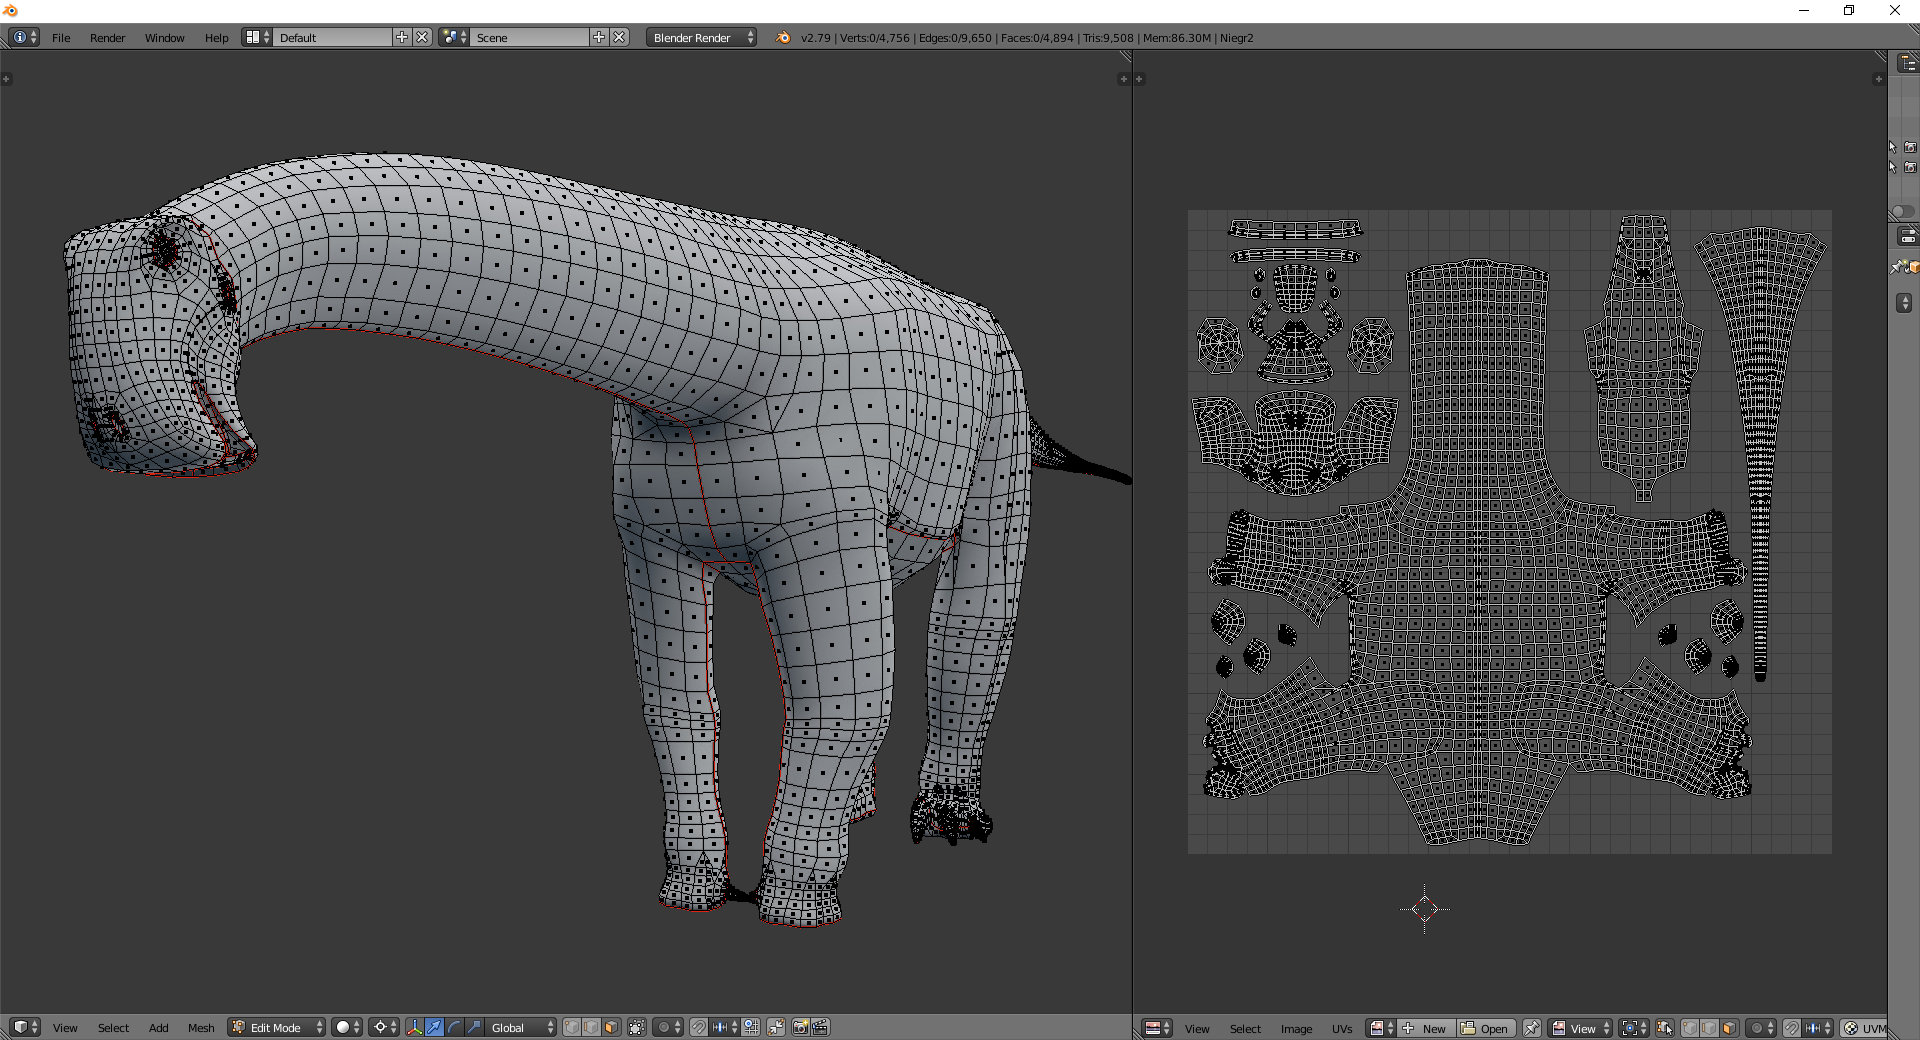Open the Blender Render engine dropdown
The height and width of the screenshot is (1040, 1920).
(702, 37)
